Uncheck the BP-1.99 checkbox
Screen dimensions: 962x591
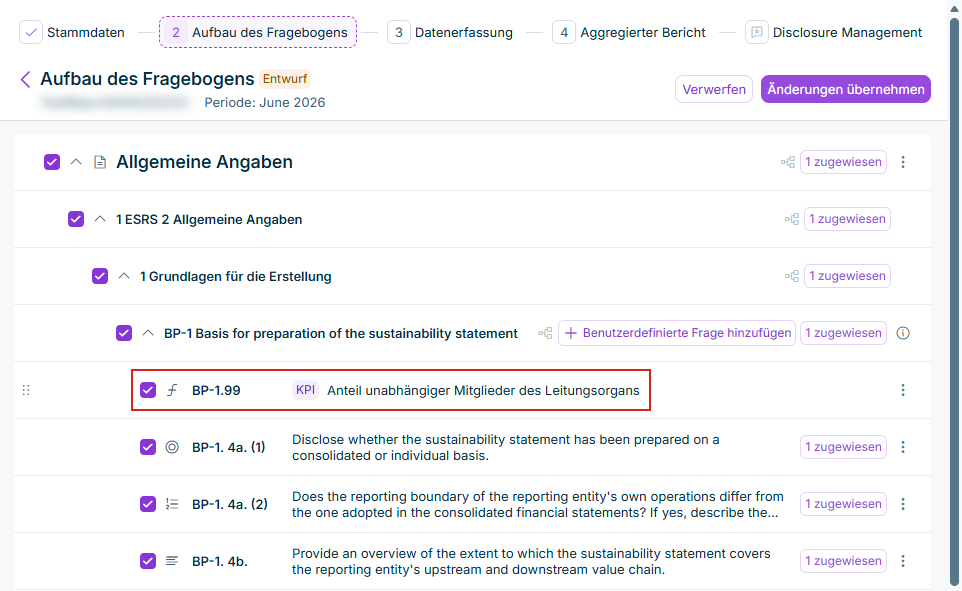point(148,390)
